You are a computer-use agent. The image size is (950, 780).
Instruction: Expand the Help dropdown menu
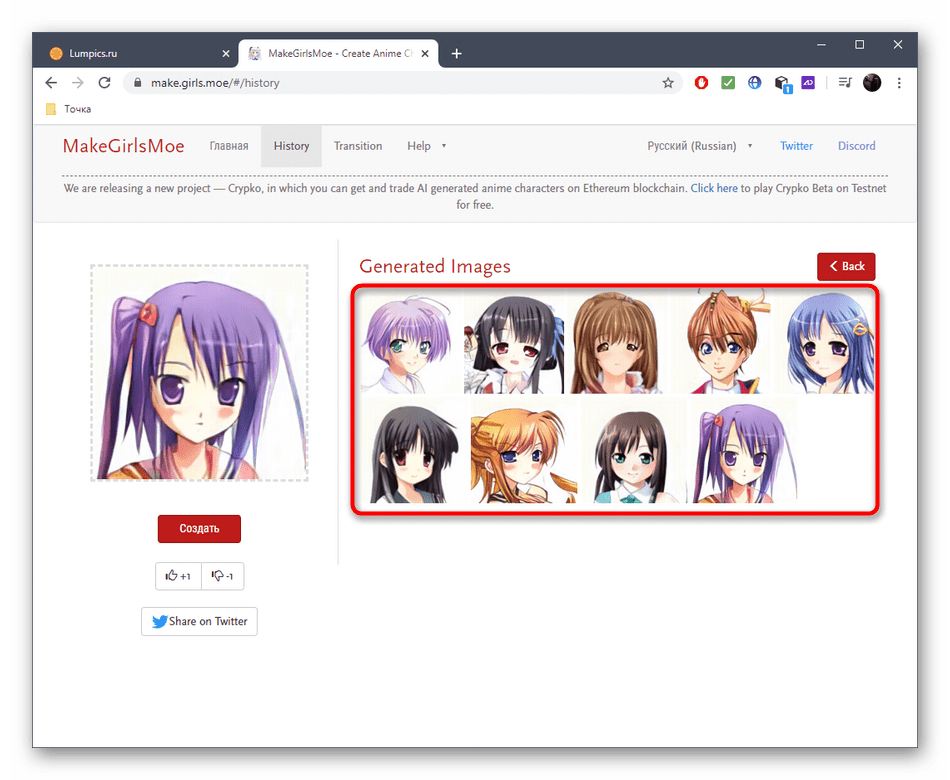[x=426, y=146]
